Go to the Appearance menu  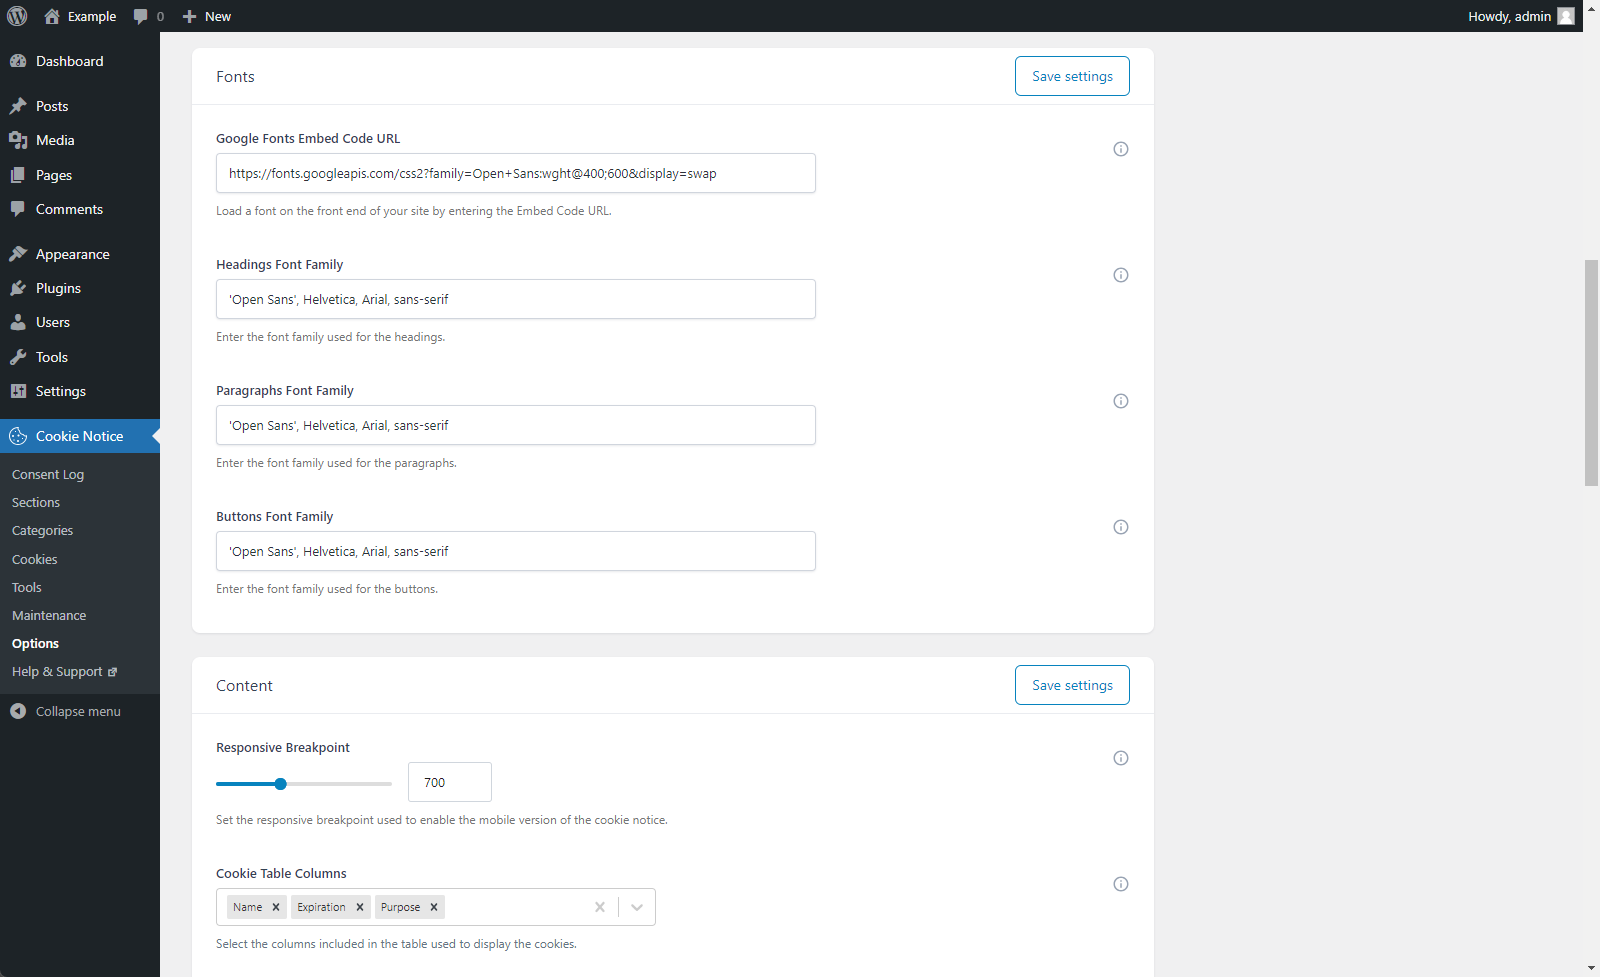coord(72,254)
